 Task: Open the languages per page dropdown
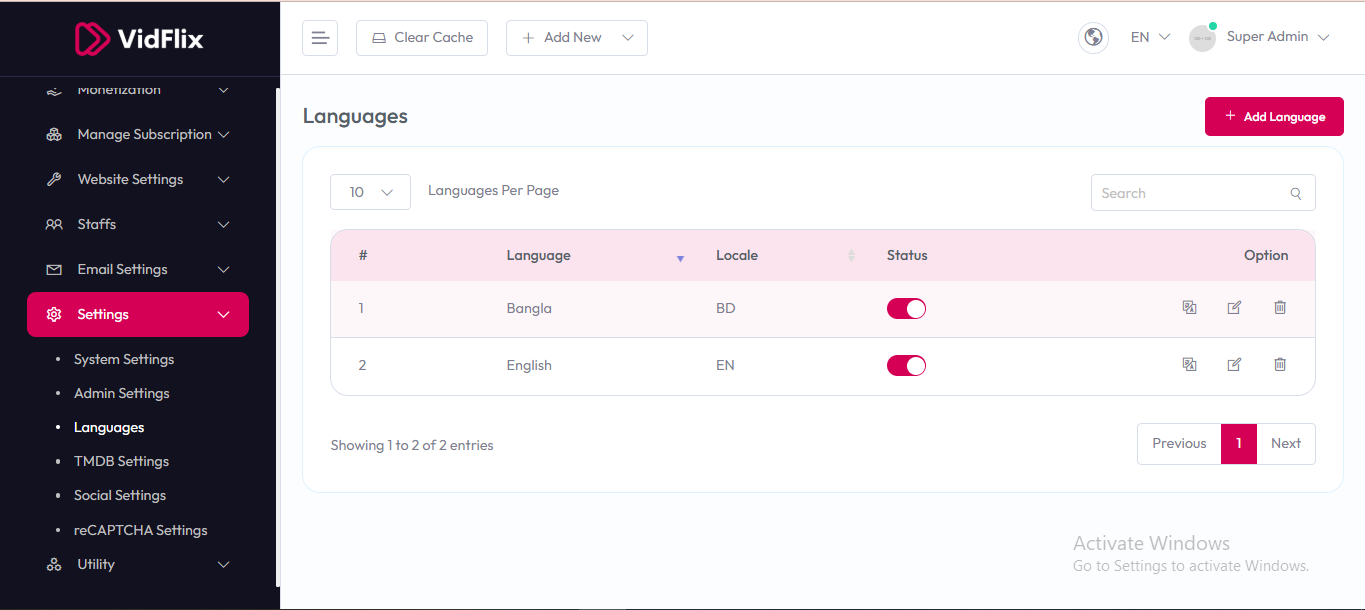pos(370,191)
